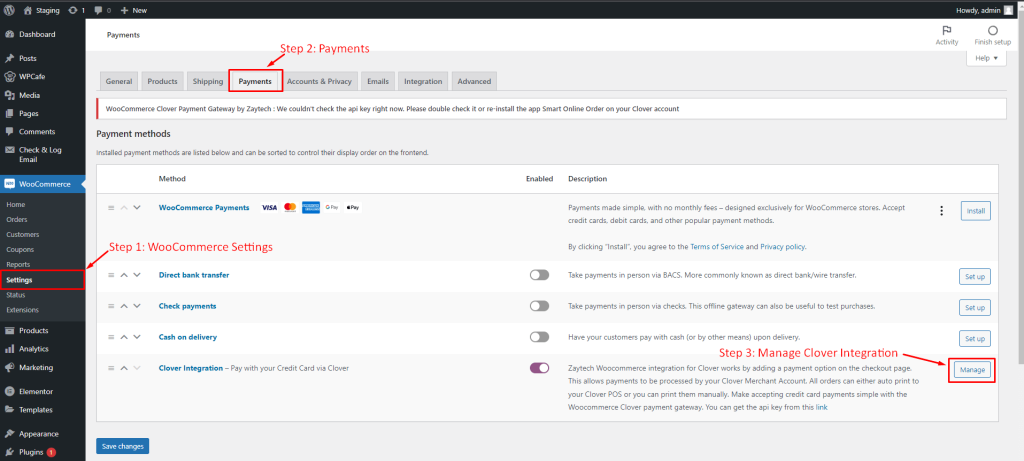Enable the Direct bank transfer toggle
Viewport: 1024px width, 461px height.
click(539, 275)
